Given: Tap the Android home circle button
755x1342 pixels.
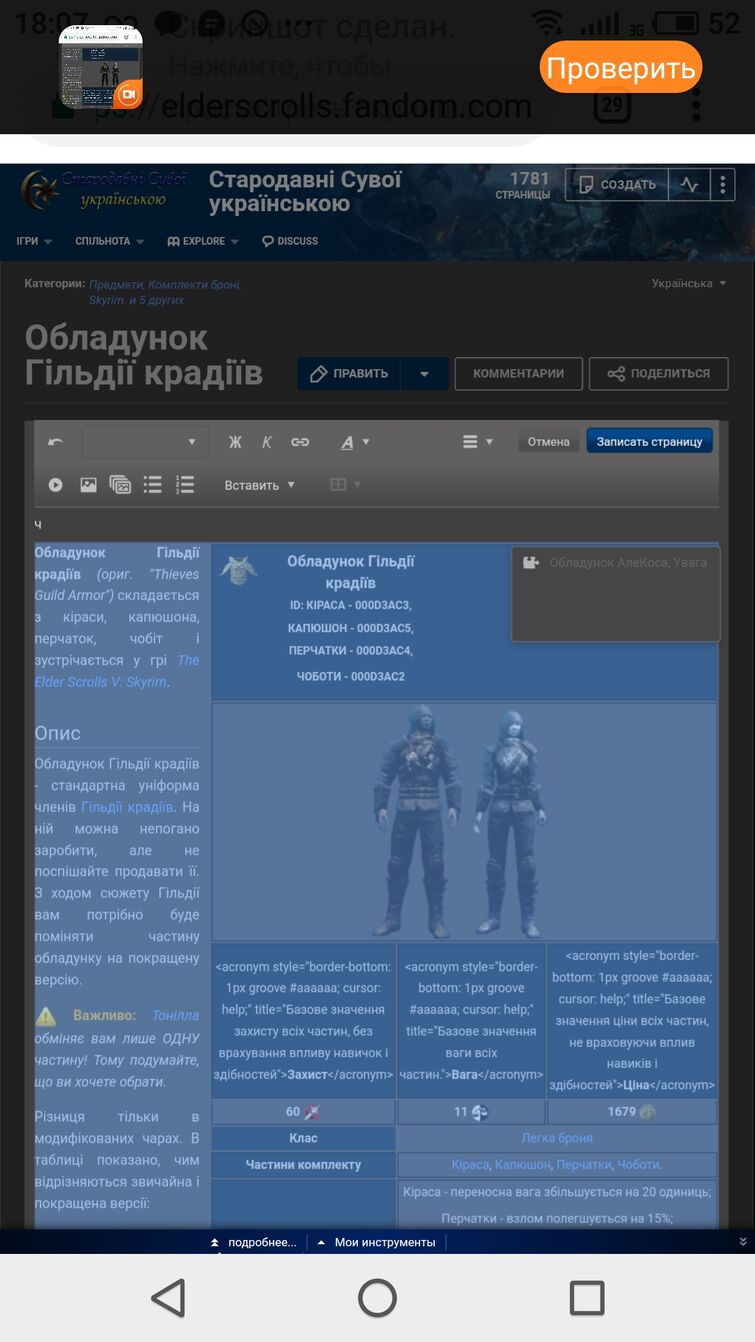Looking at the screenshot, I should [x=377, y=1298].
